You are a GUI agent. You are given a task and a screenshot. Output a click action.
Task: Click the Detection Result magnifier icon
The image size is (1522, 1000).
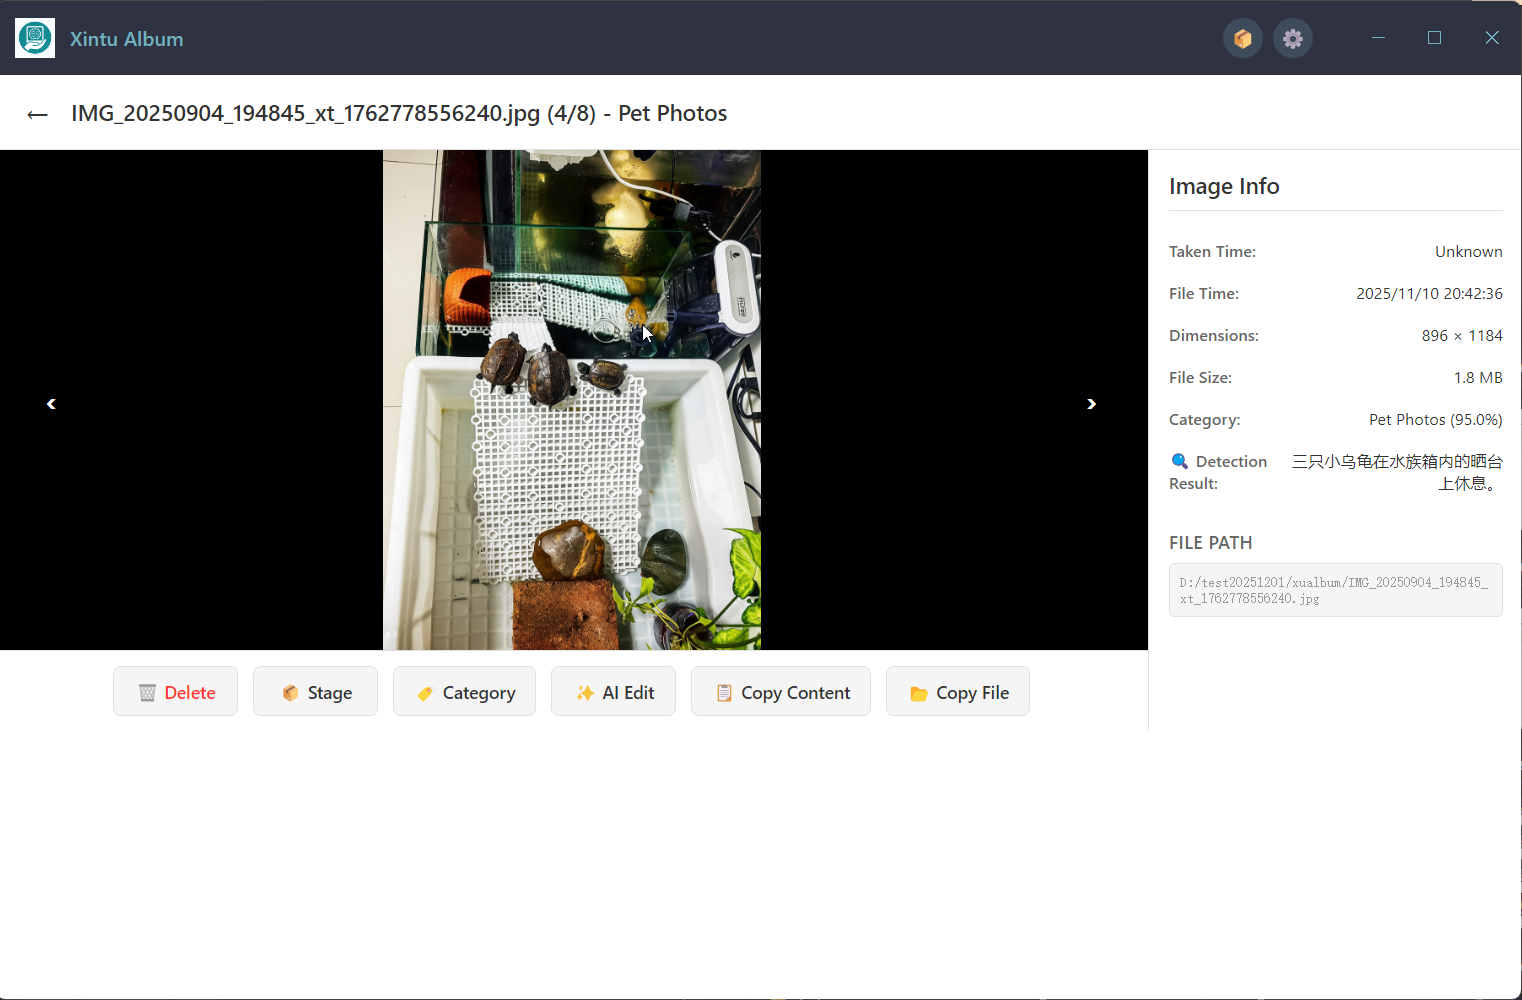pos(1180,461)
